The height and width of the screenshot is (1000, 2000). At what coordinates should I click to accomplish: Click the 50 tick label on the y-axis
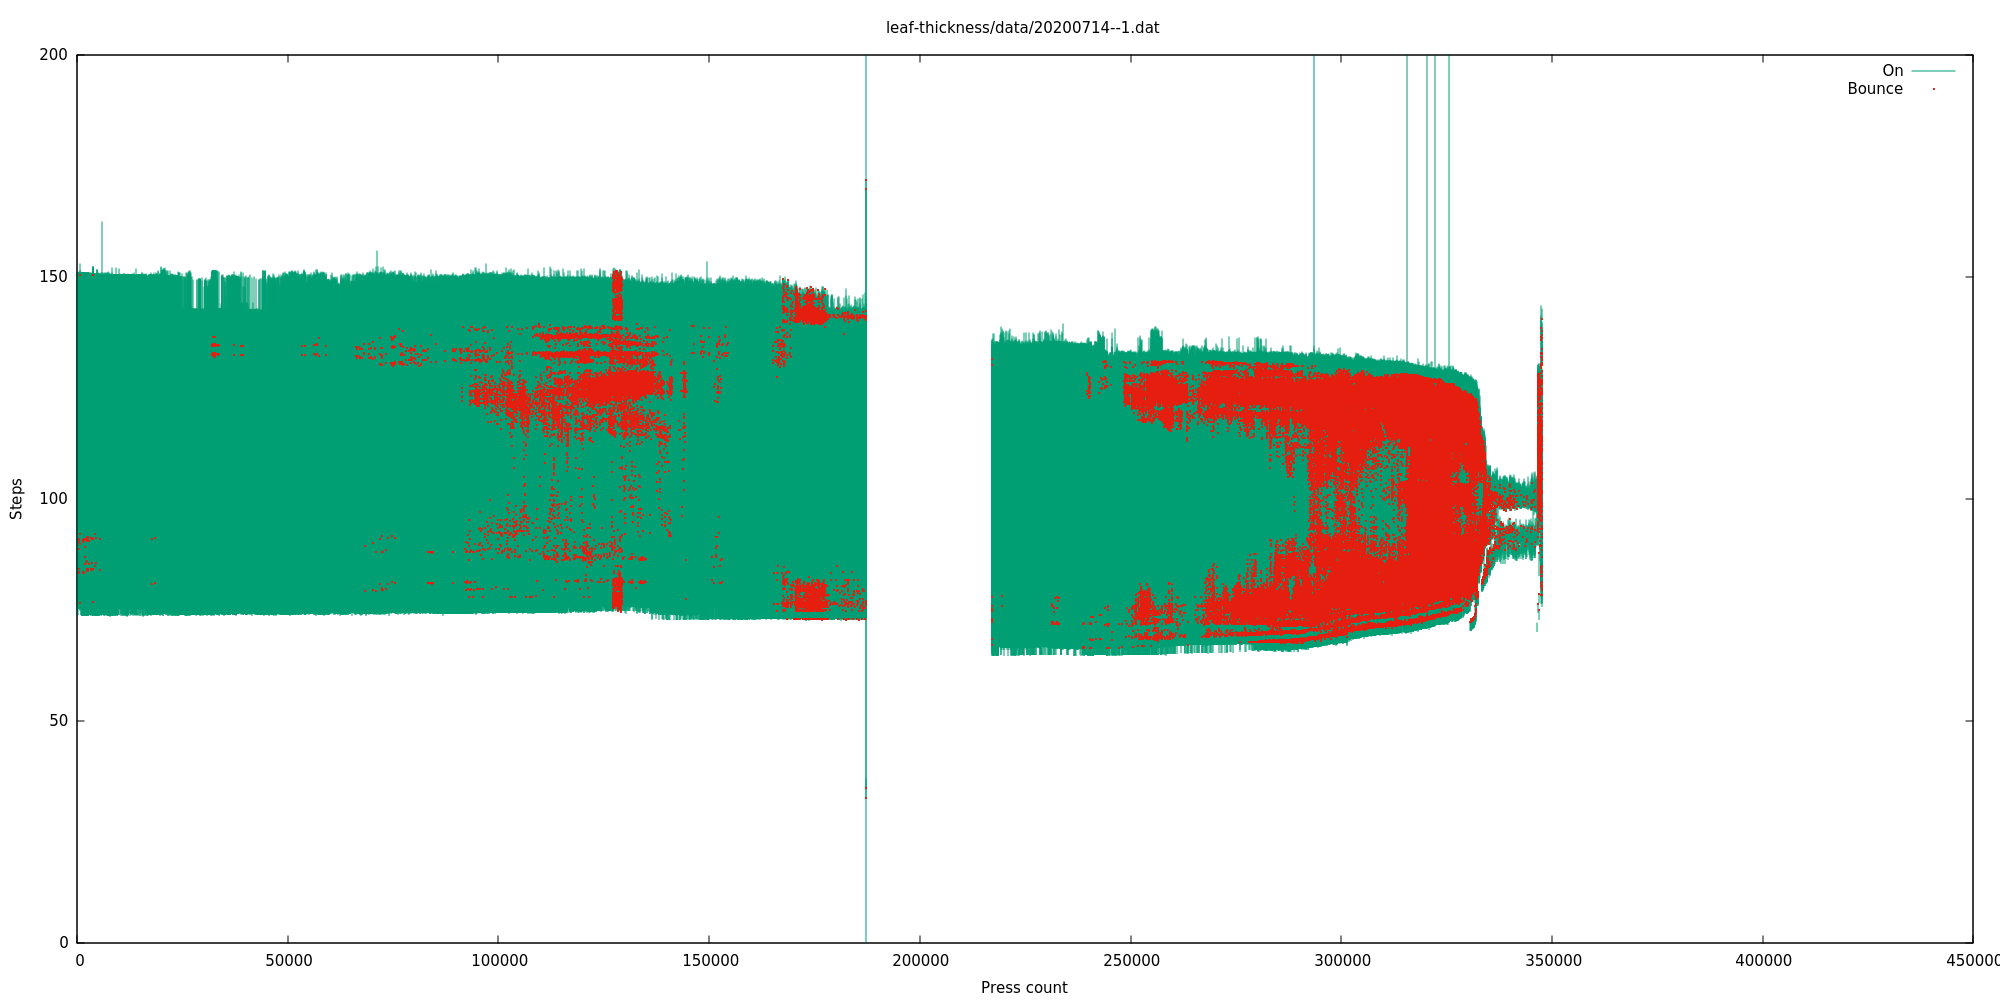(x=58, y=721)
